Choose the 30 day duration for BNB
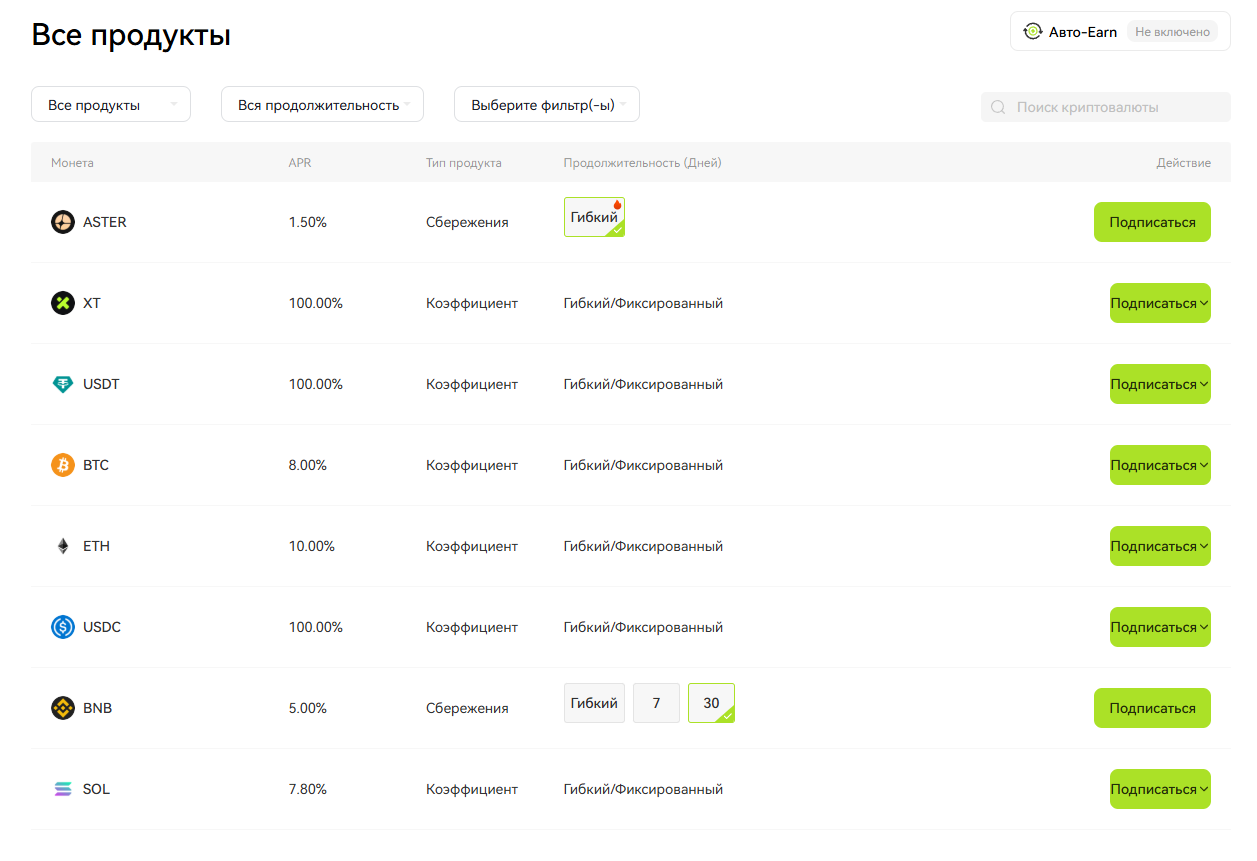This screenshot has height=861, width=1257. [x=711, y=703]
